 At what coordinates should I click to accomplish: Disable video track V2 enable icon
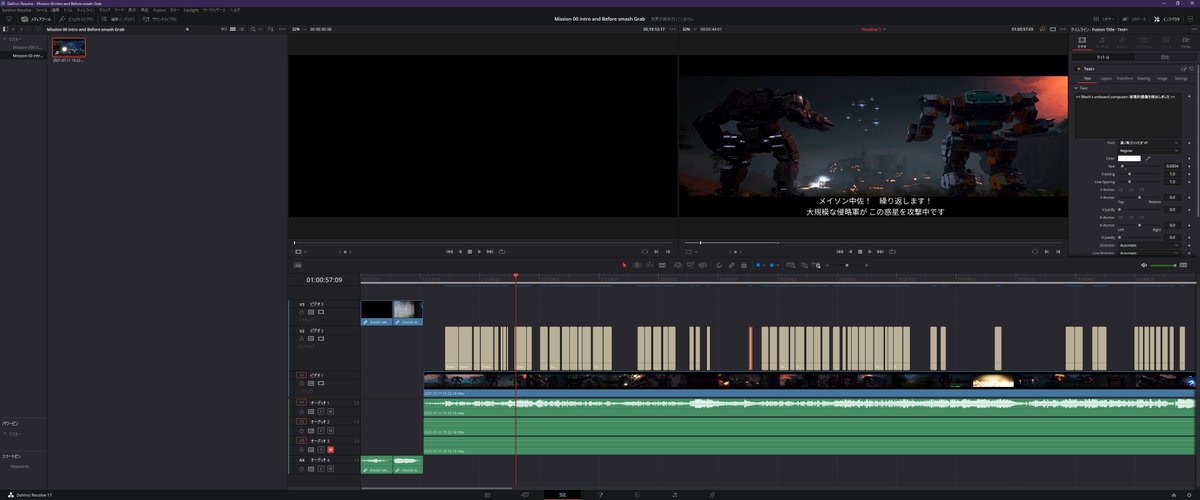[x=321, y=339]
